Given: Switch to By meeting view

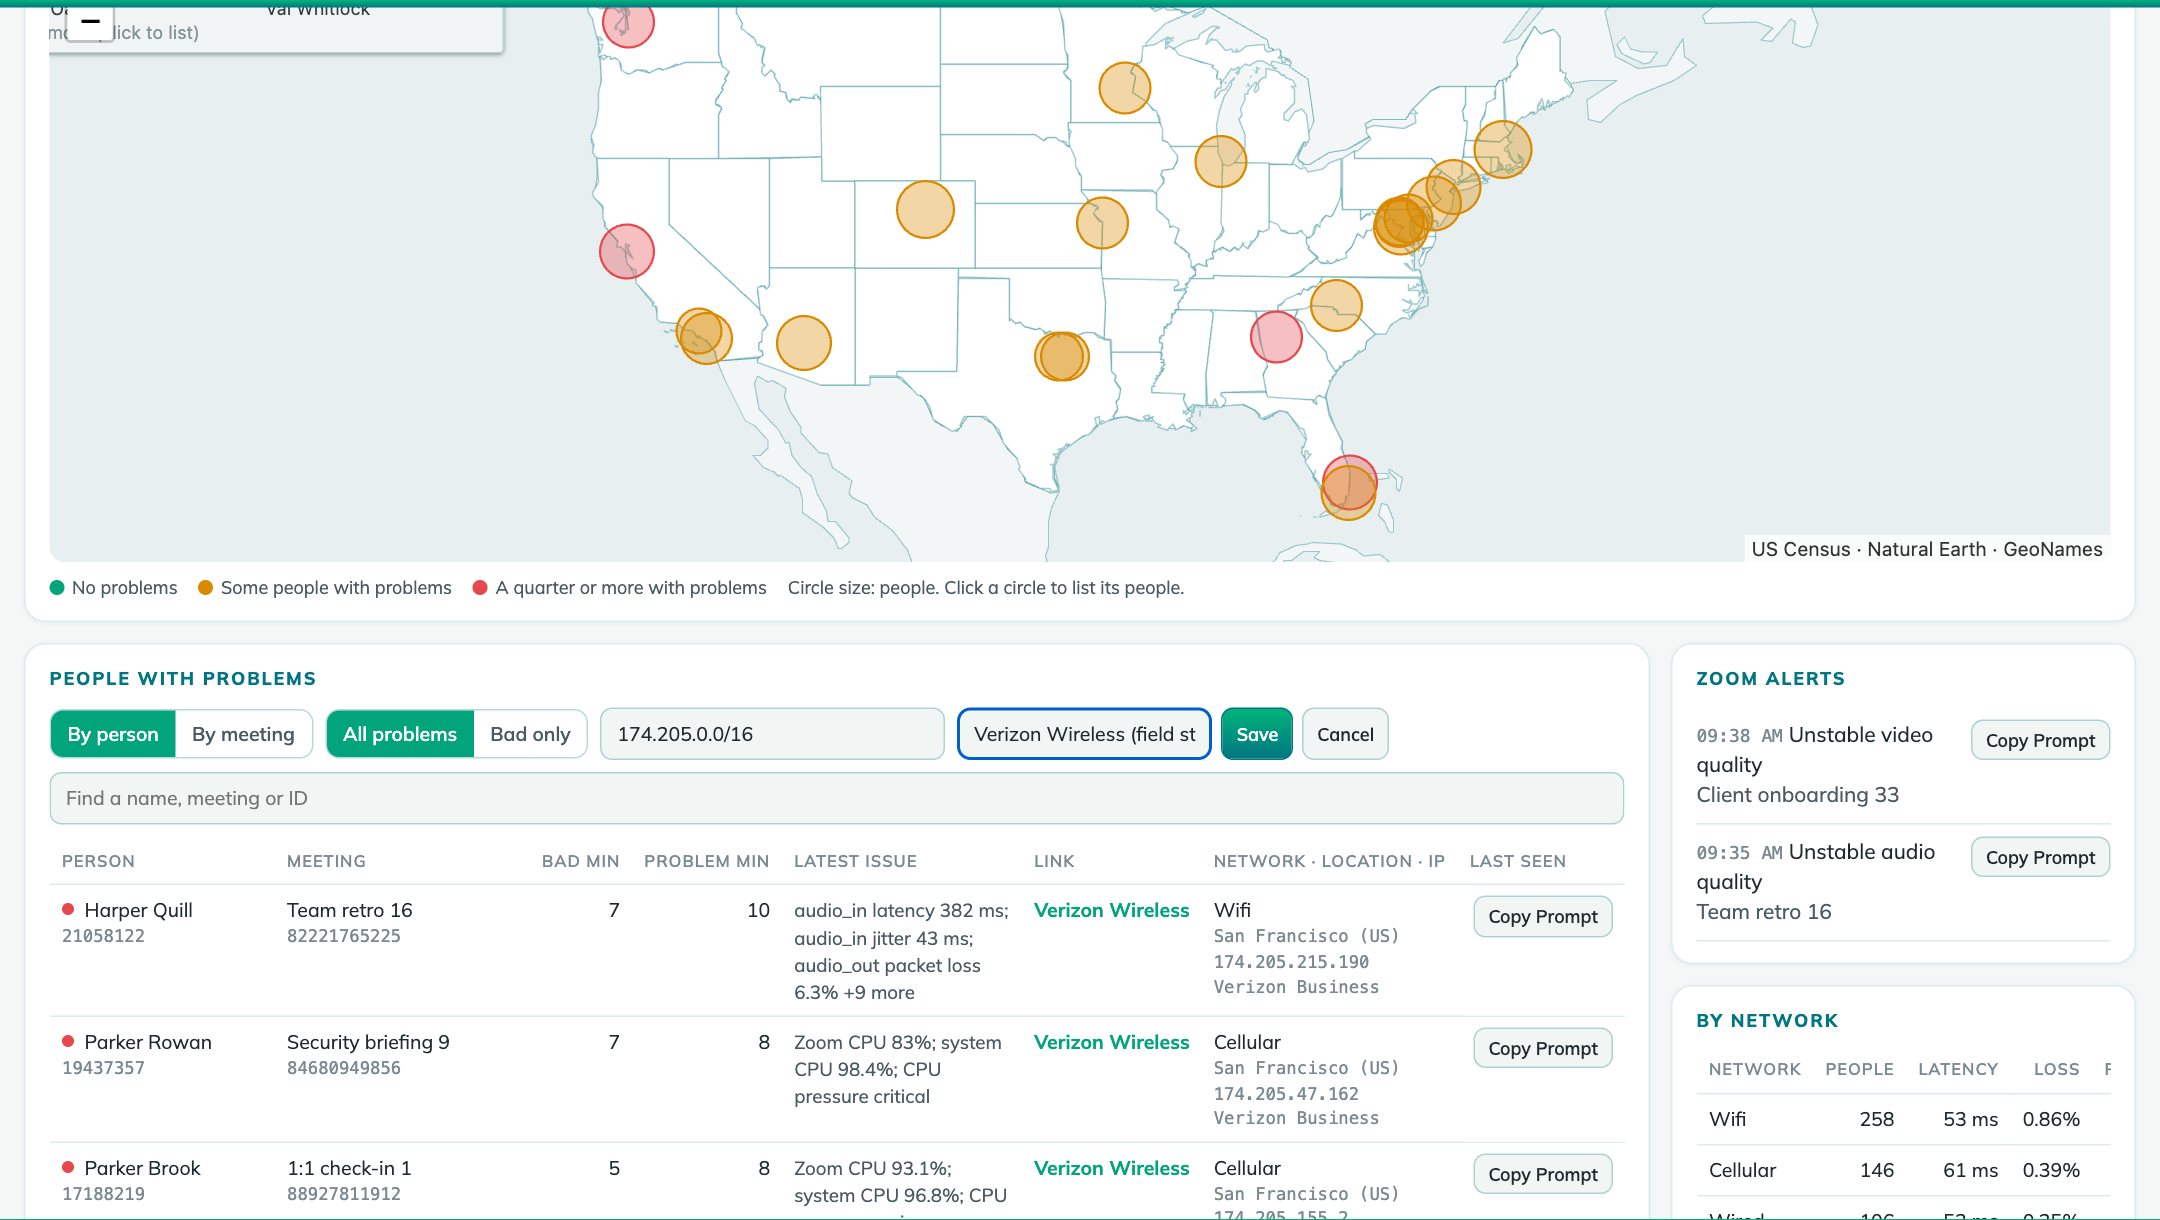Looking at the screenshot, I should 243,734.
